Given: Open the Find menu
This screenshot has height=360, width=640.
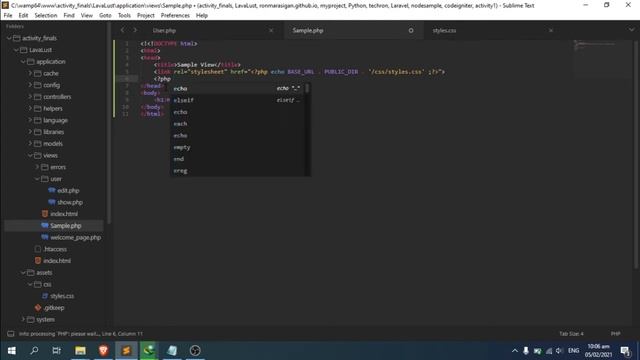Looking at the screenshot, I should (69, 16).
